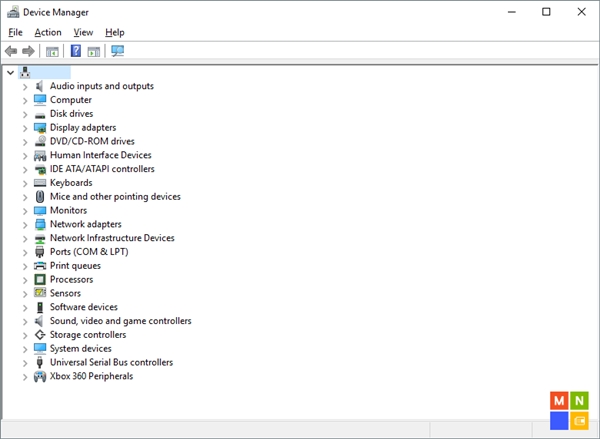Expand the Disk drives category

(25, 114)
